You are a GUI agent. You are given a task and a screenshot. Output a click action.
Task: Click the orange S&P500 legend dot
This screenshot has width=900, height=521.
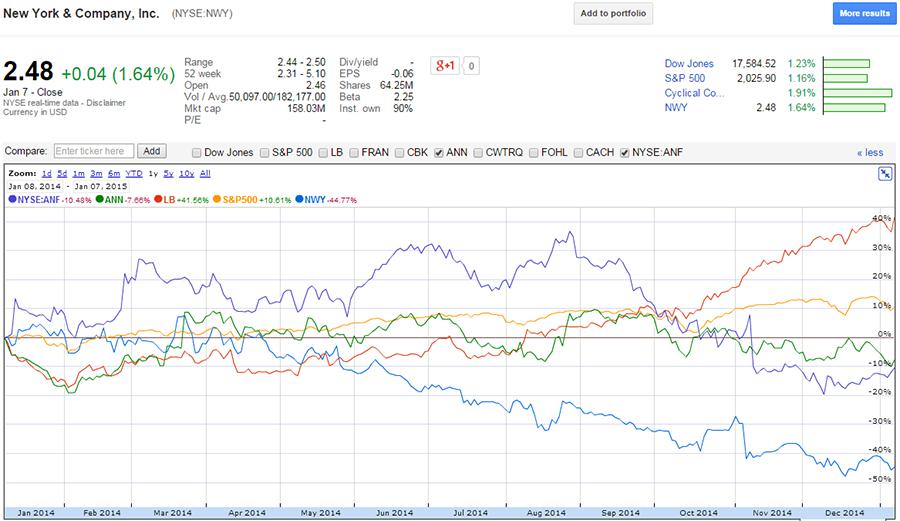[217, 199]
